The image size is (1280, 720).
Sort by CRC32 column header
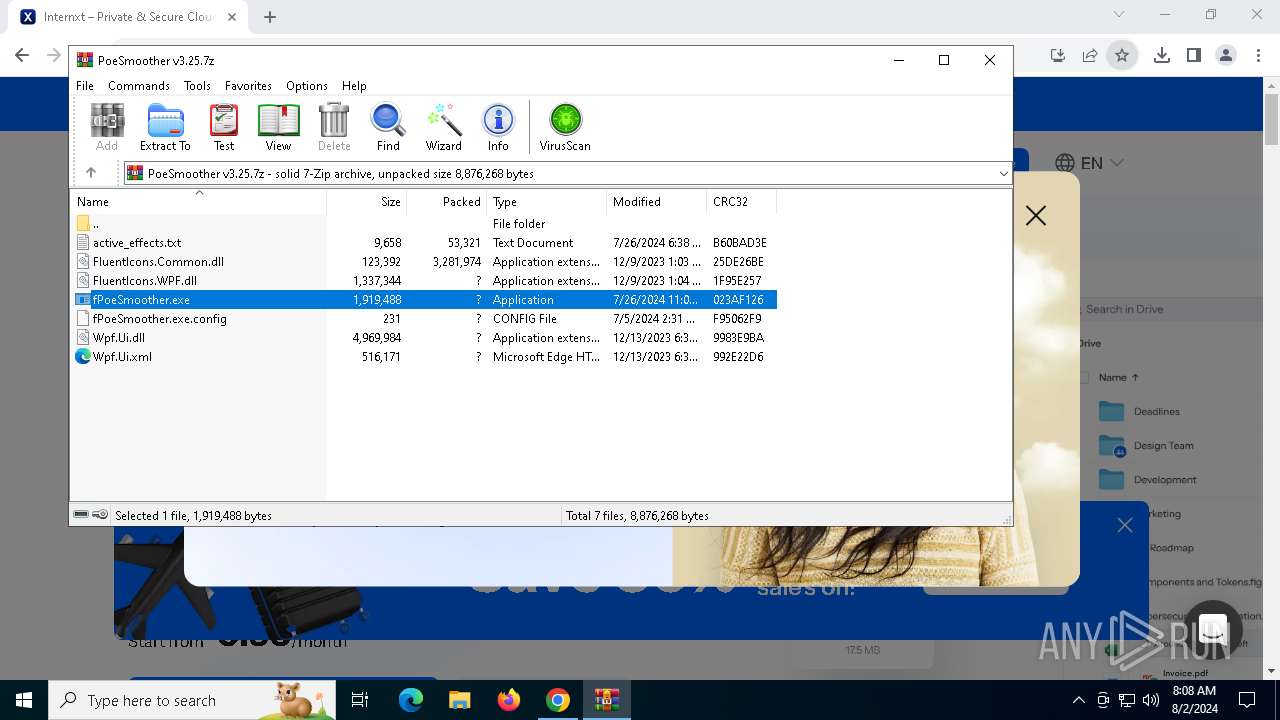(x=741, y=202)
